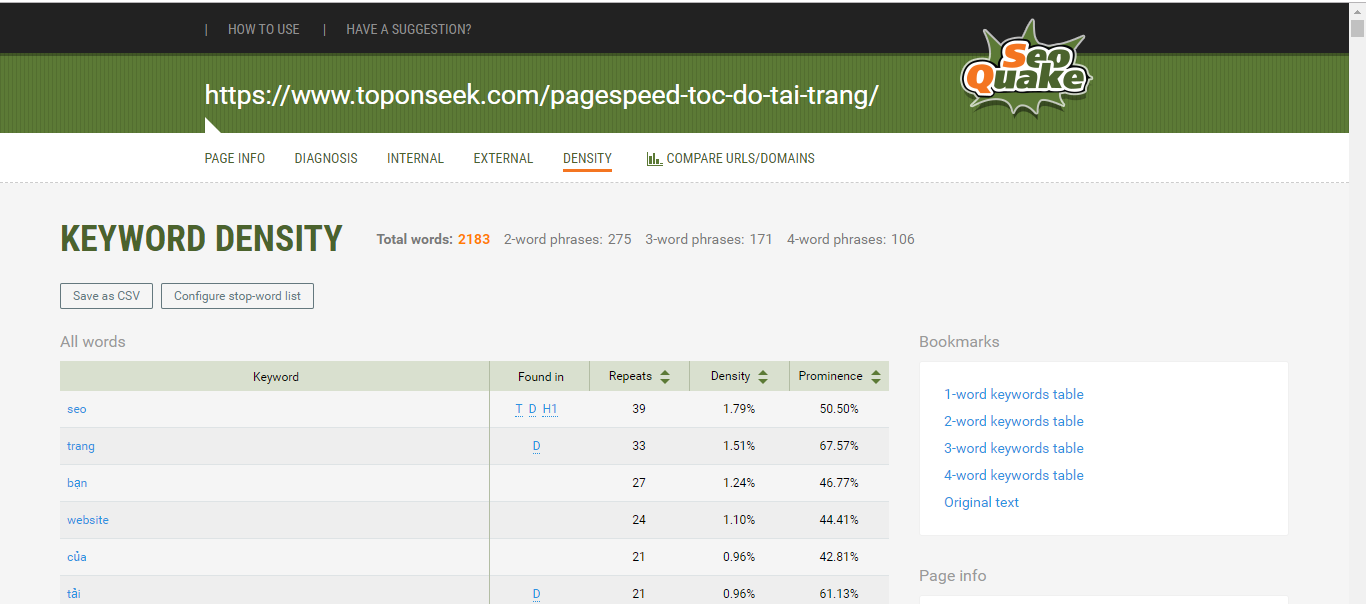The width and height of the screenshot is (1366, 604).
Task: Click the vertical page scrollbar
Action: (1356, 300)
